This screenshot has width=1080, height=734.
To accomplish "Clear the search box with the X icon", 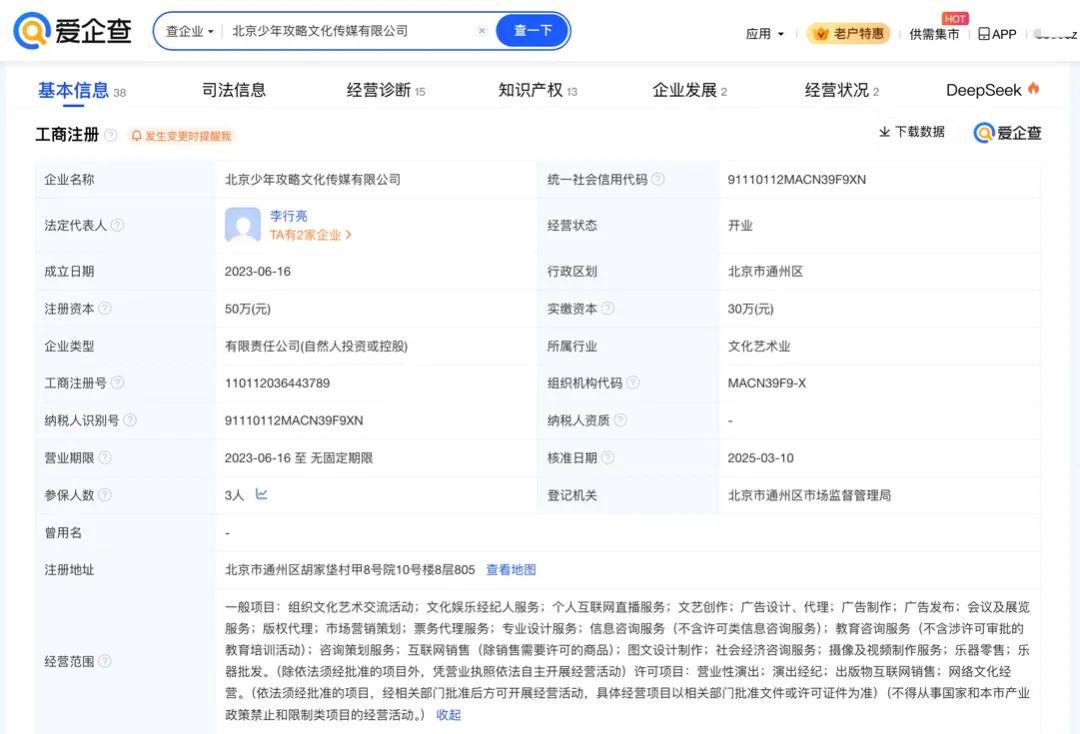I will coord(482,31).
